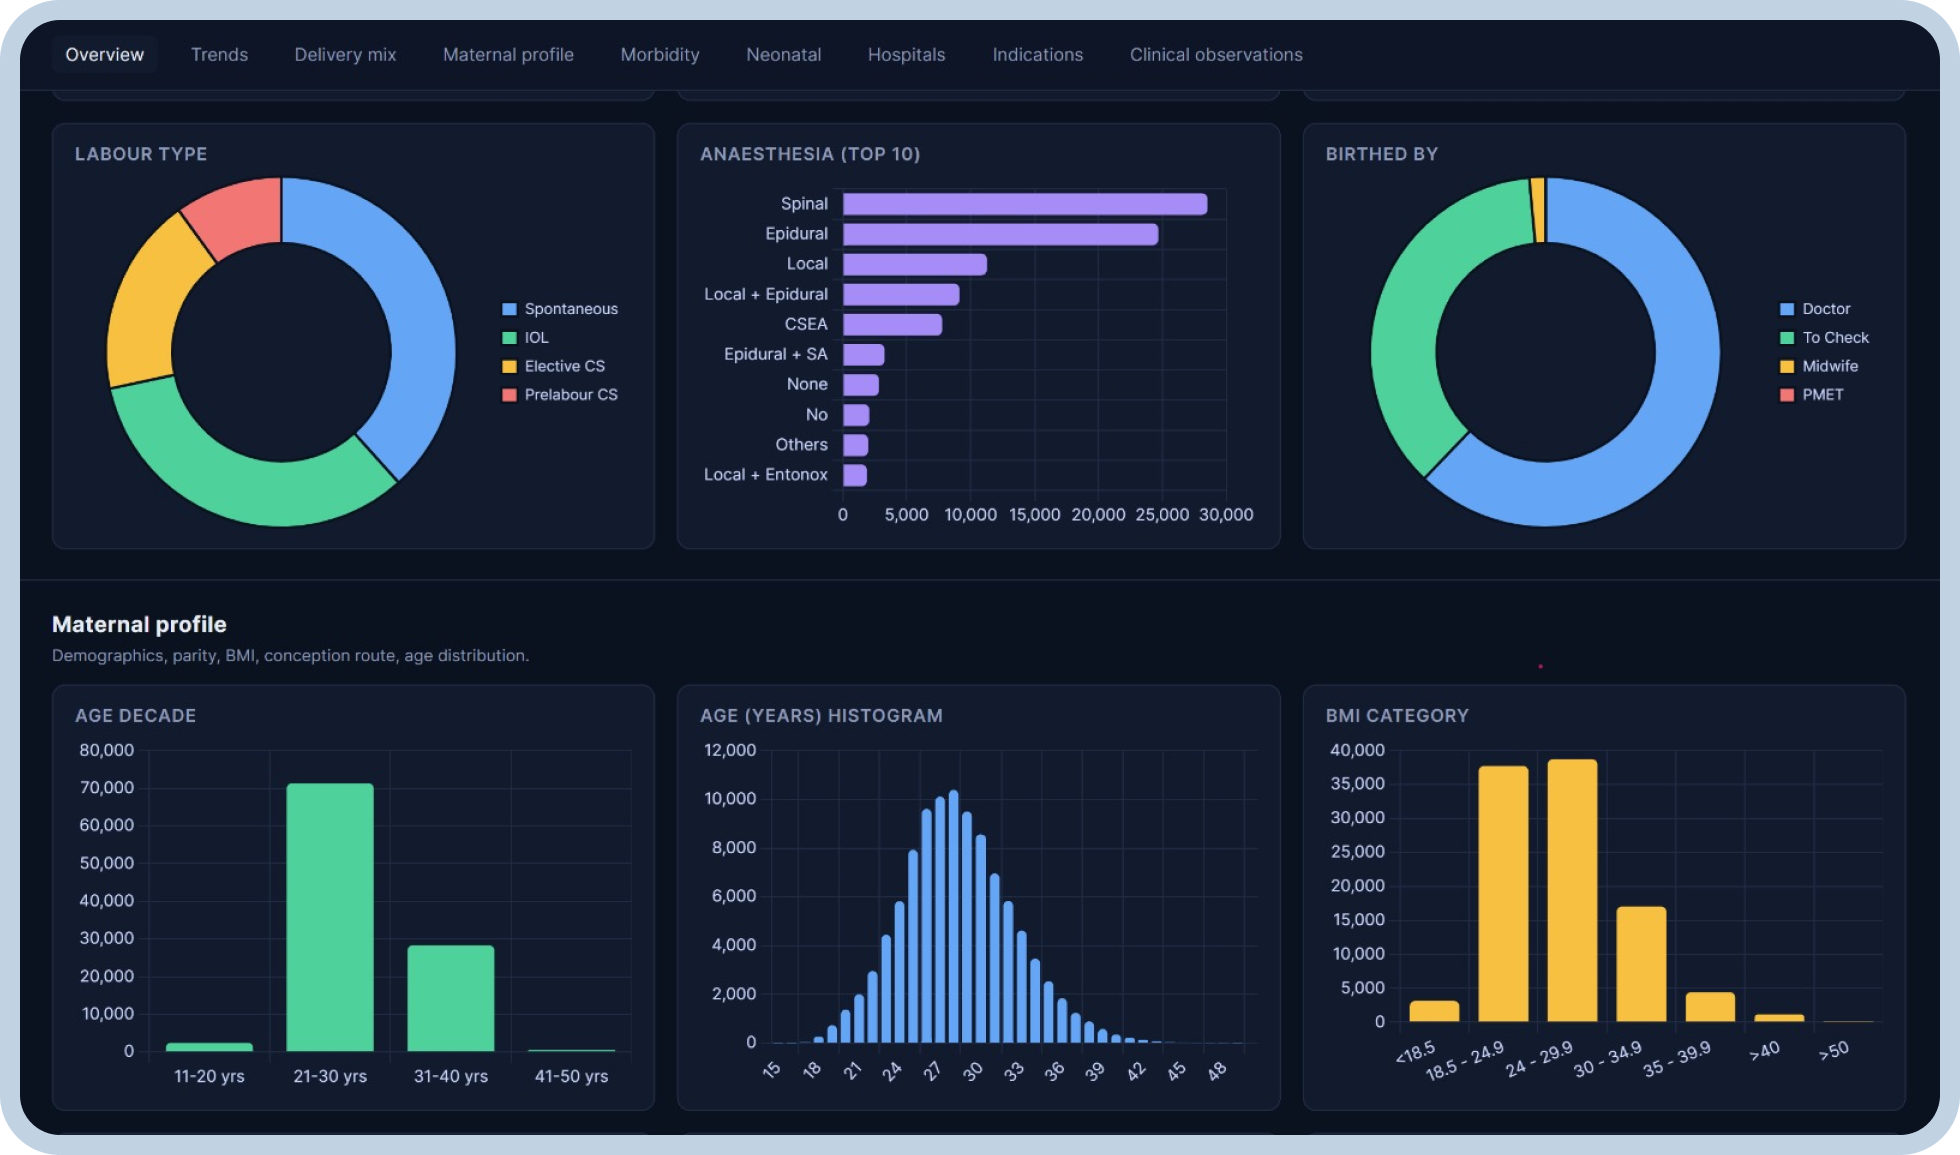Click the 21-30 yrs bar in Age Decade

coord(330,917)
